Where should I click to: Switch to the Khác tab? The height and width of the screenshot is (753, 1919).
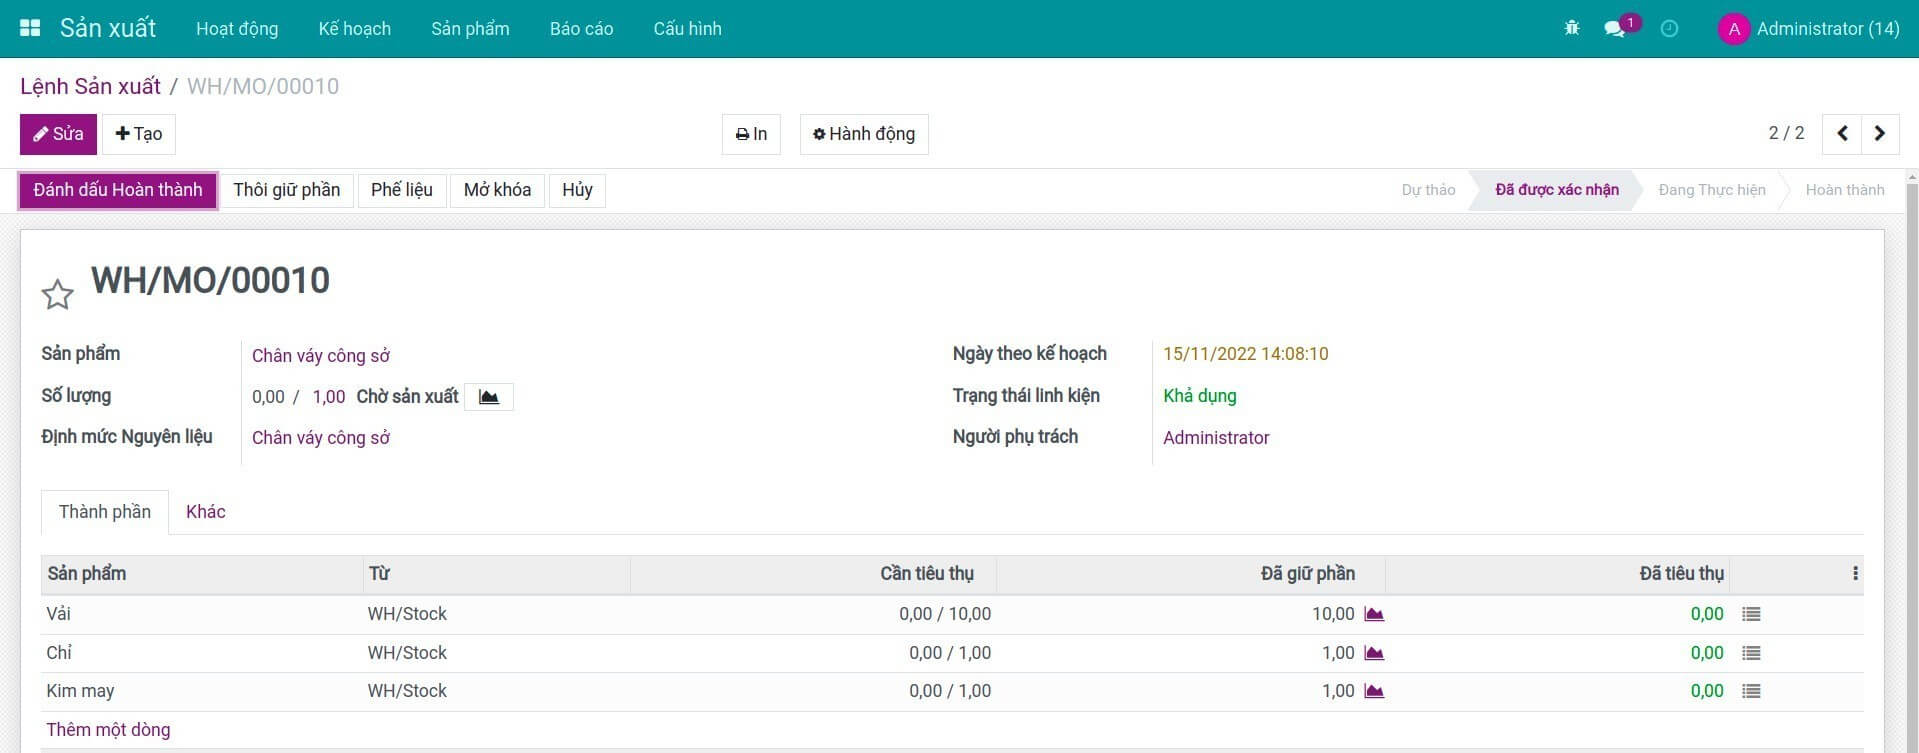pos(205,512)
